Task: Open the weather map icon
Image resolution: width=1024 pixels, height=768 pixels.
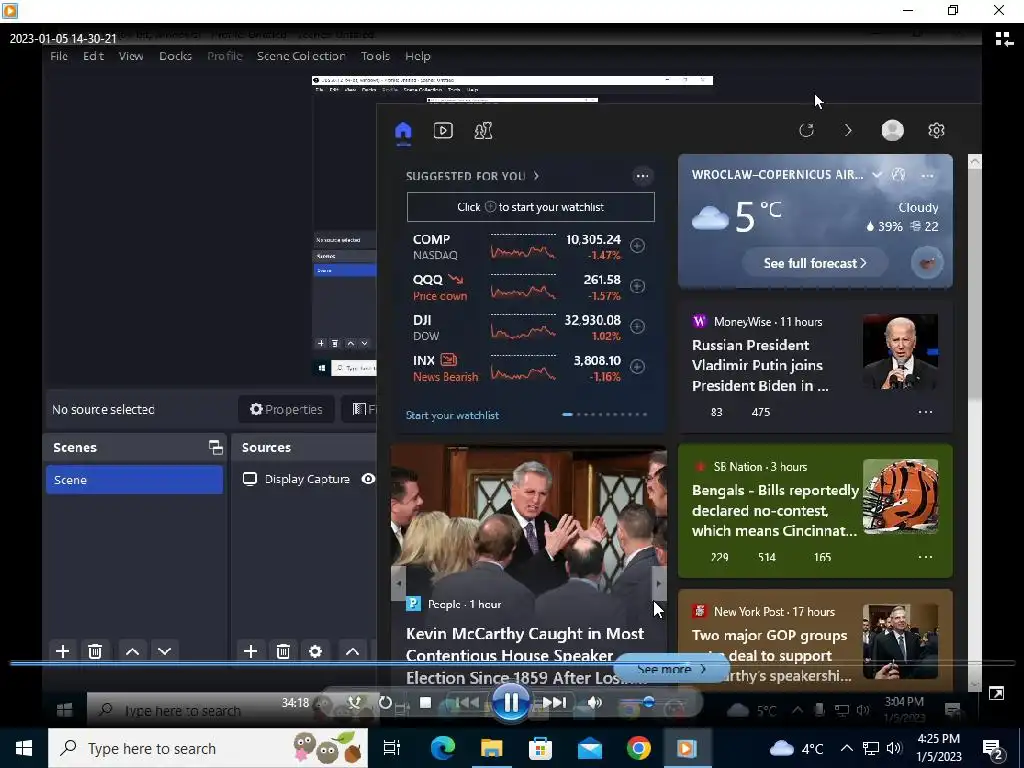Action: (899, 174)
